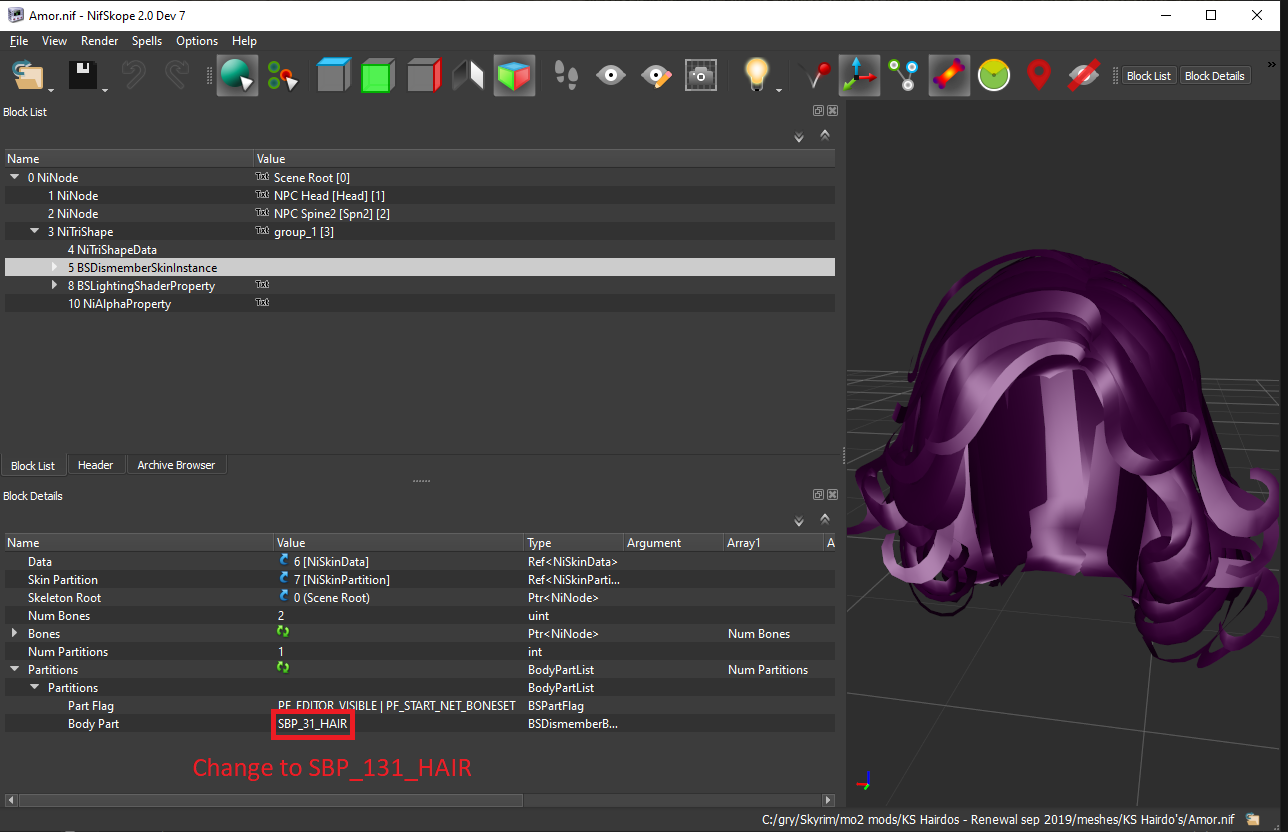Click the eye view icon
This screenshot has width=1288, height=832.
click(611, 76)
